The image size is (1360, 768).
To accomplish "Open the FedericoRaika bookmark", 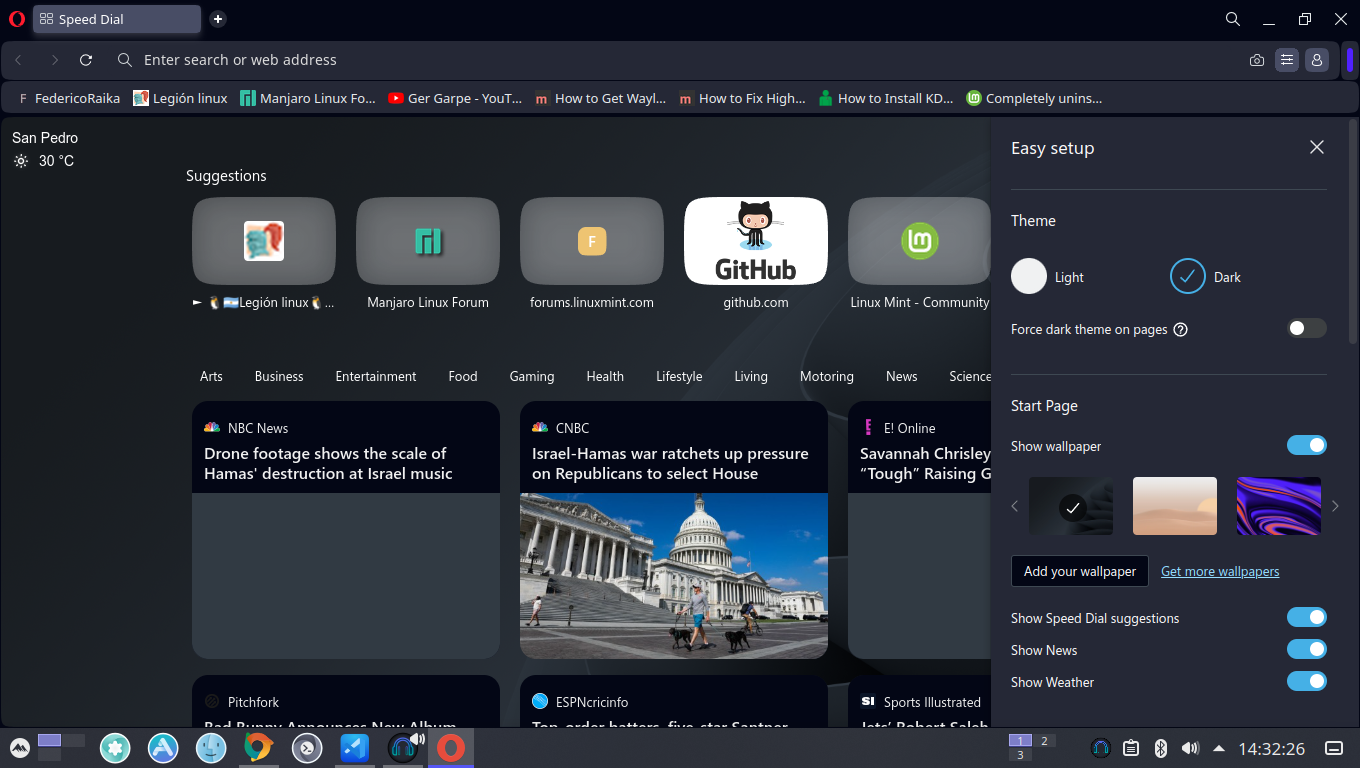I will tap(68, 98).
